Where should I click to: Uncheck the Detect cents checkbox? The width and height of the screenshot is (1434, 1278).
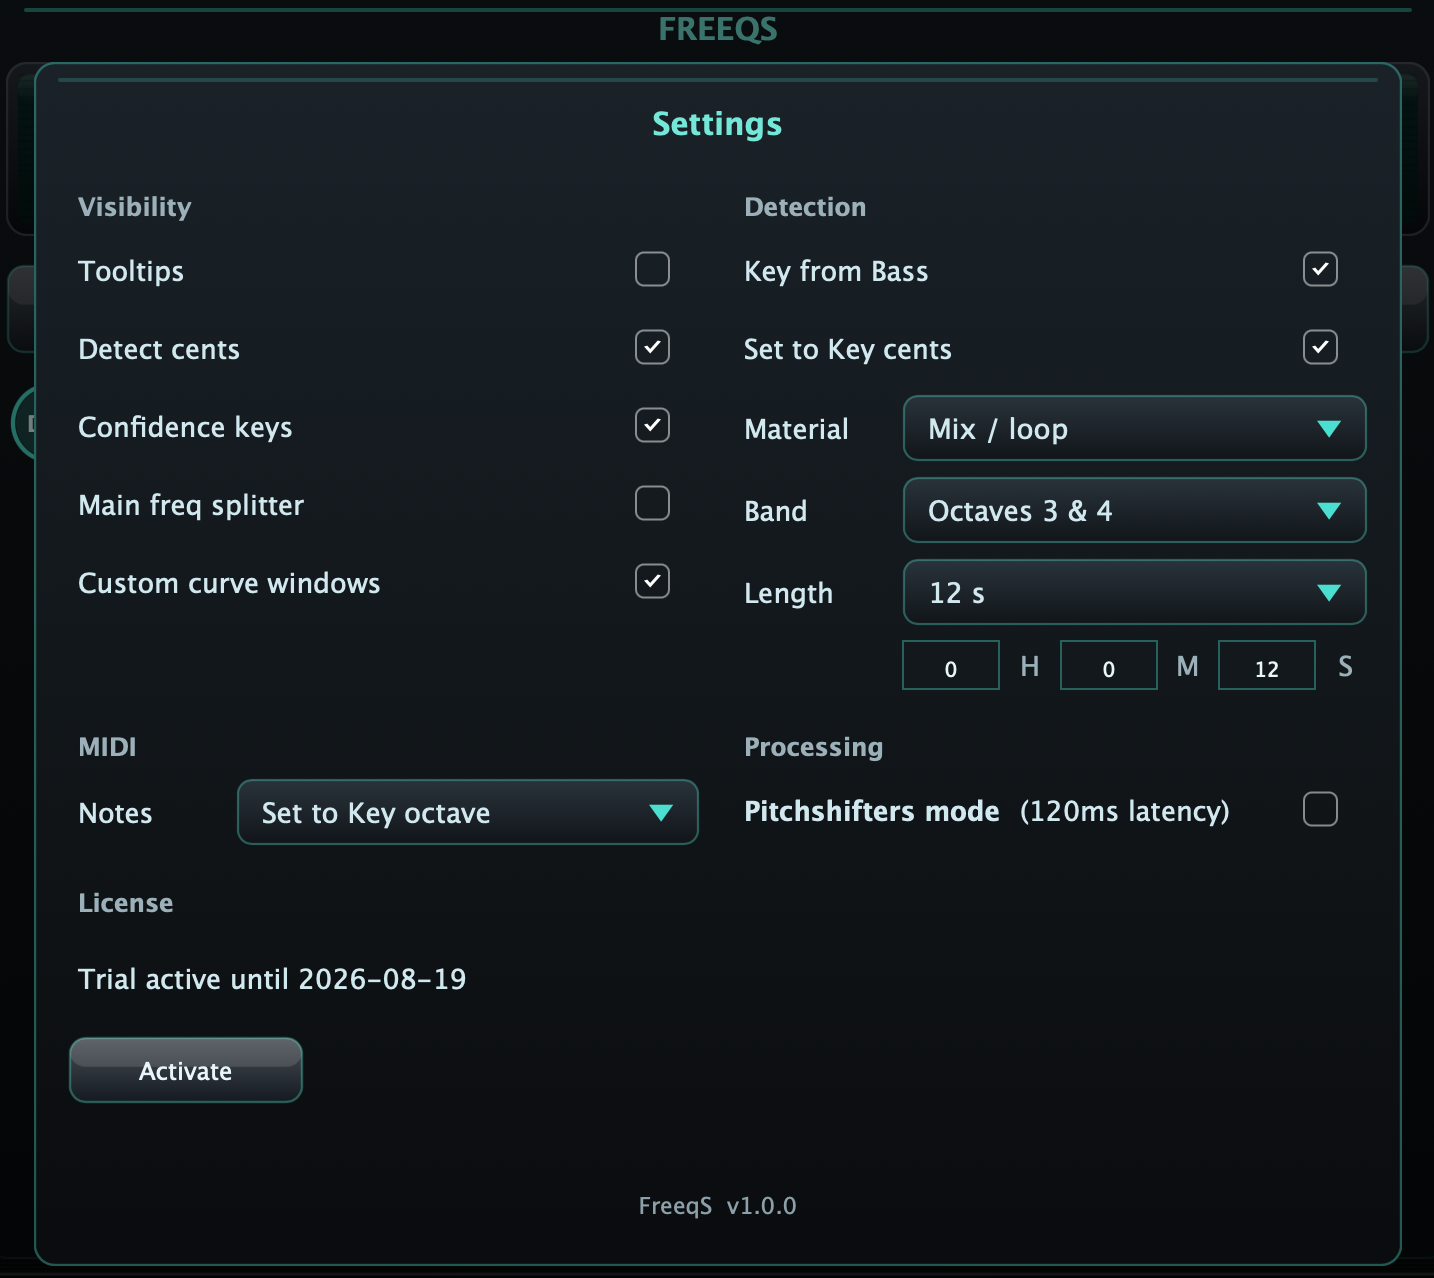click(x=652, y=347)
